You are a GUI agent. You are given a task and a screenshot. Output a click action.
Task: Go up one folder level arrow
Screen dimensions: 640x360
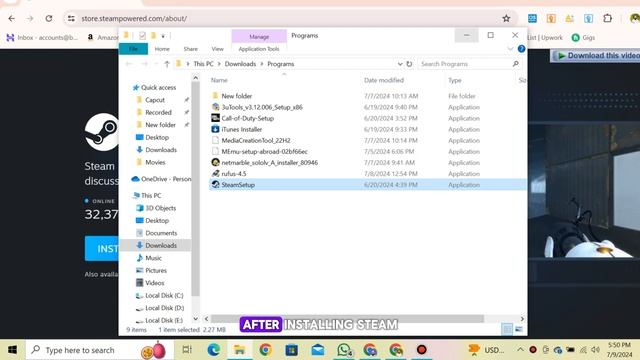coord(167,64)
